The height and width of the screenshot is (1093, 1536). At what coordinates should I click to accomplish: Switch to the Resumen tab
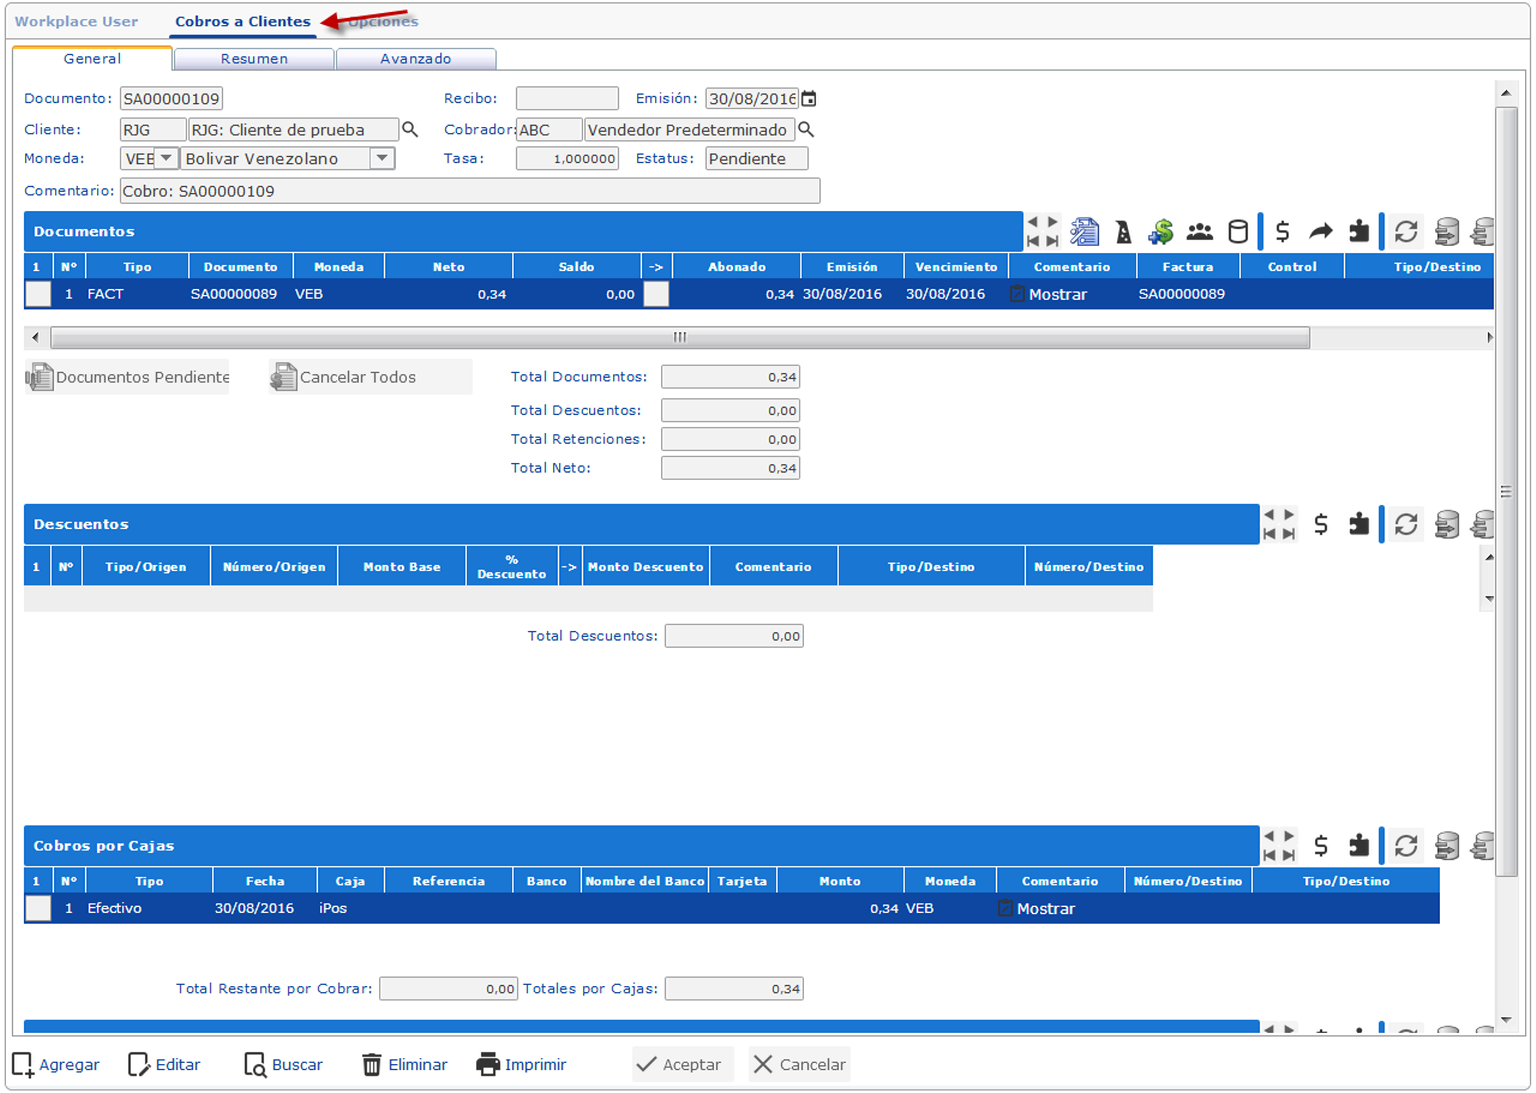254,59
